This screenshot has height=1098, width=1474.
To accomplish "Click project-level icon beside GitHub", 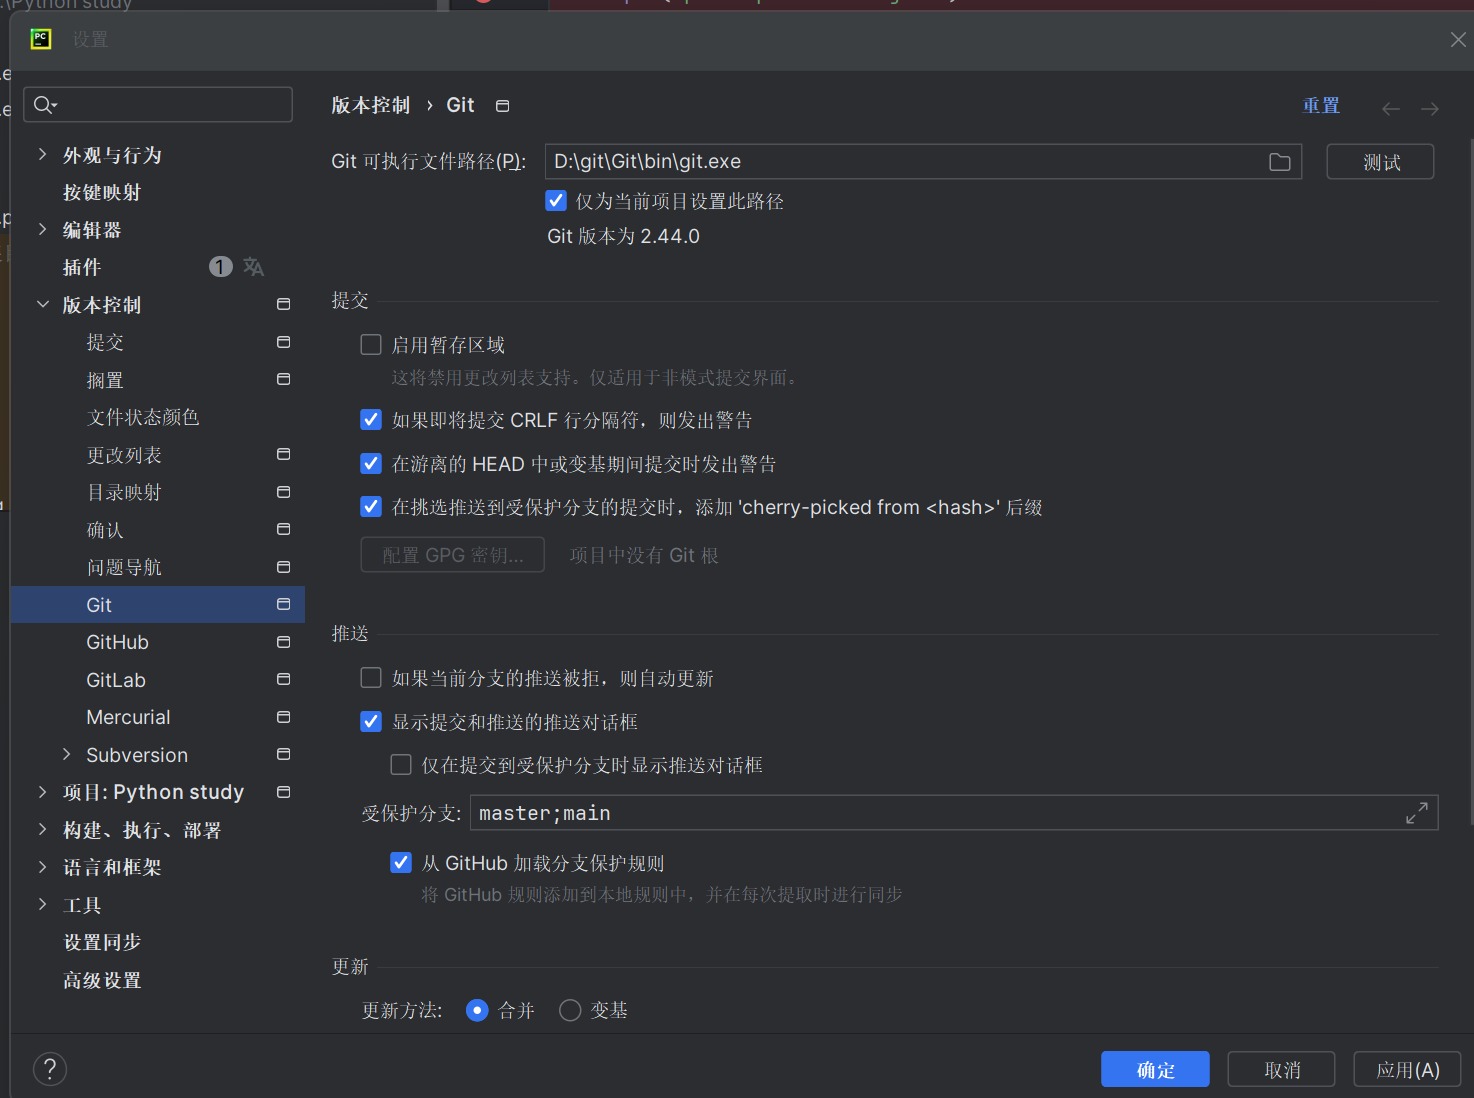I will coord(284,642).
